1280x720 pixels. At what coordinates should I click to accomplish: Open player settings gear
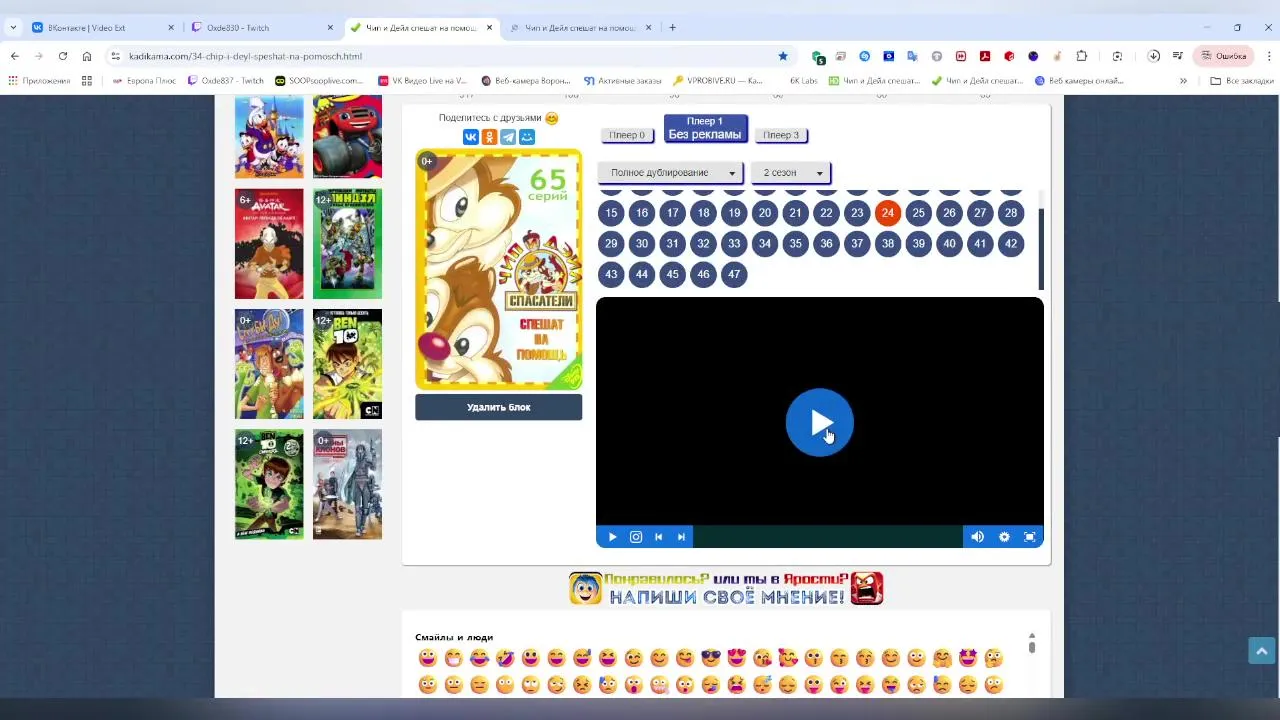pos(1004,537)
